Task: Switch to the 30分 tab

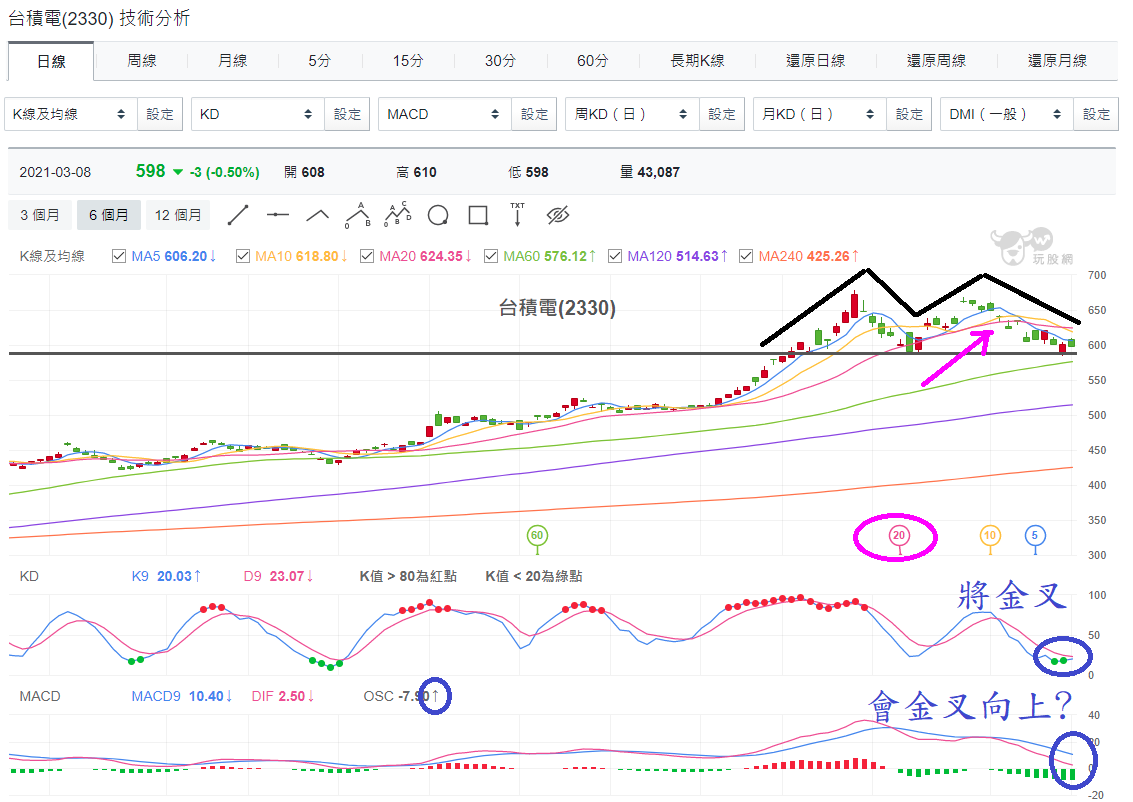Action: click(x=500, y=61)
